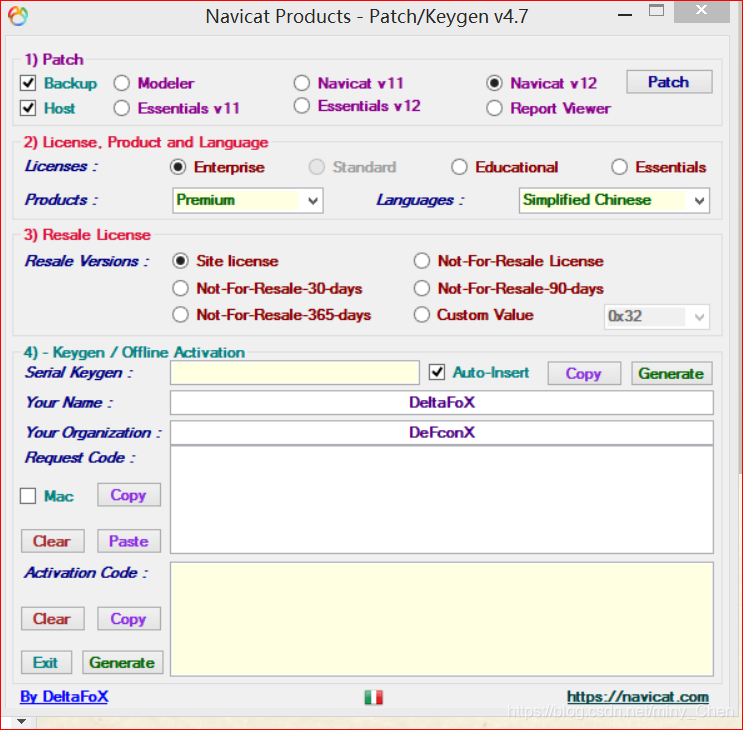
Task: Clear the activation code
Action: point(53,619)
